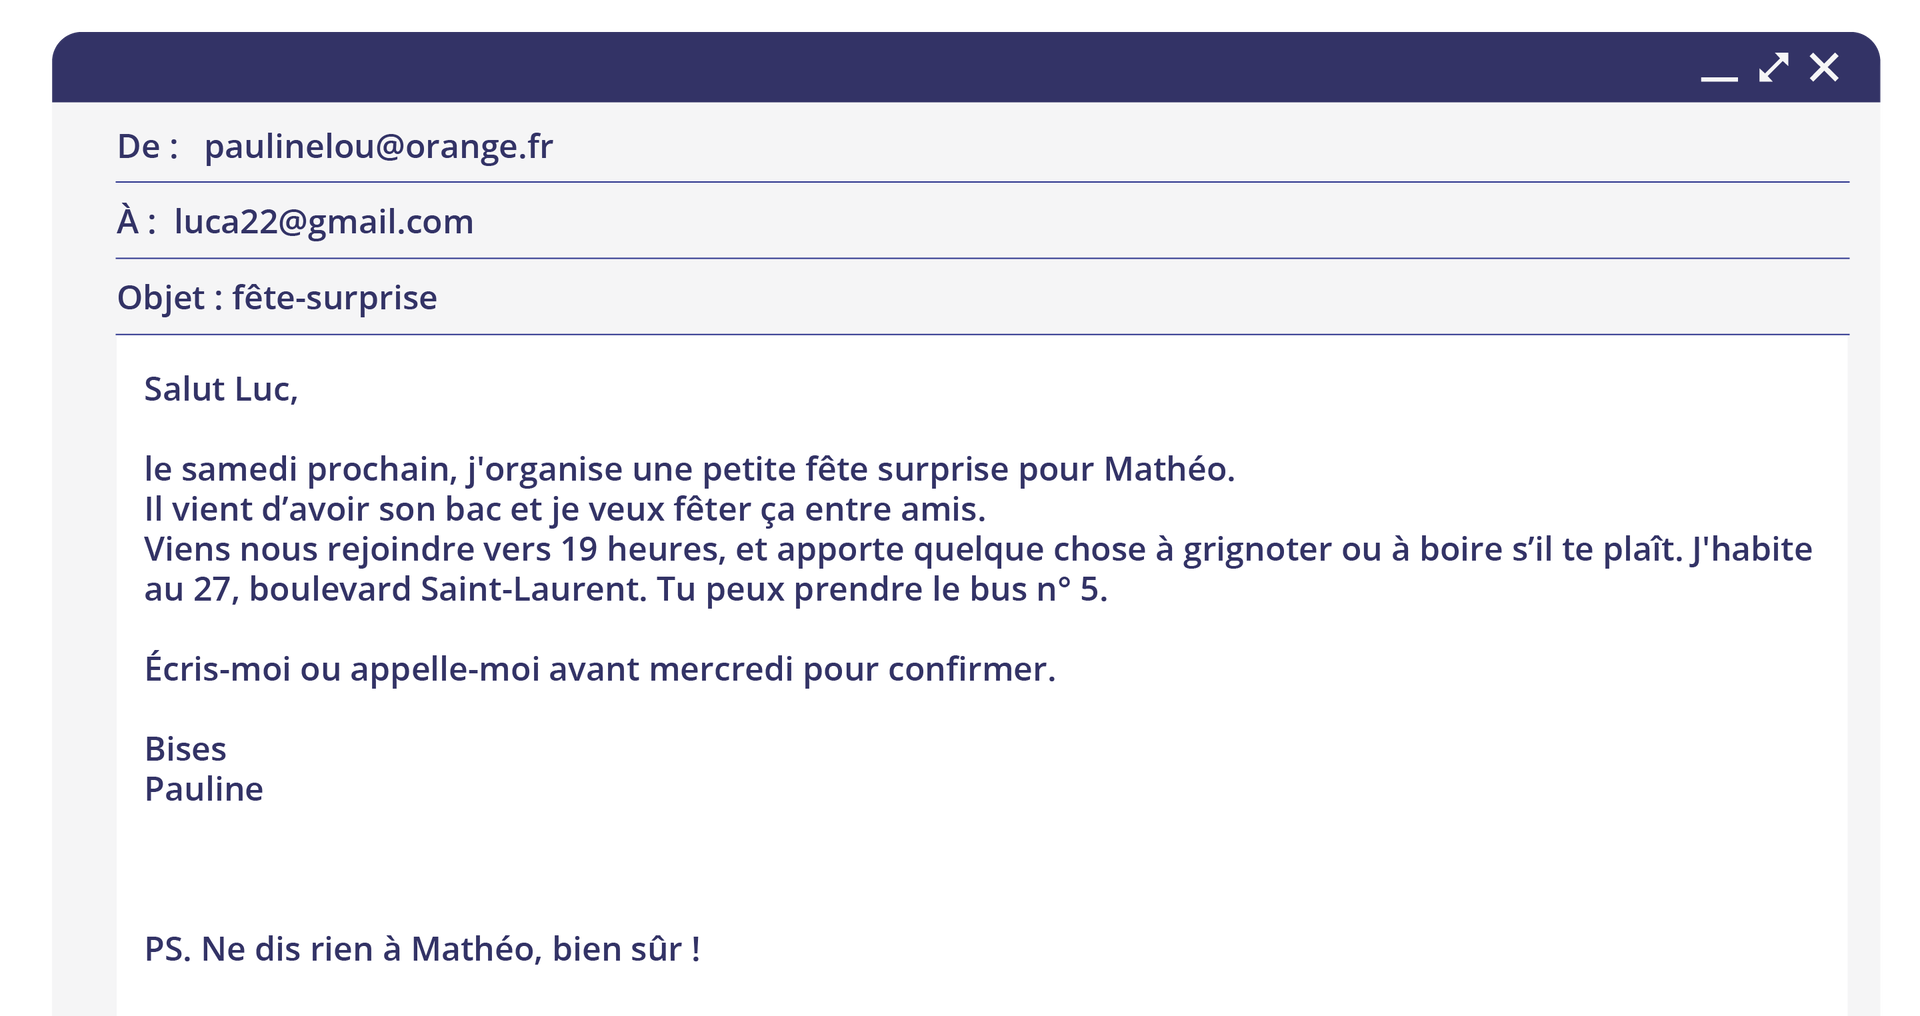Image resolution: width=1920 pixels, height=1016 pixels.
Task: Click the signature "Pauline"
Action: (x=203, y=789)
